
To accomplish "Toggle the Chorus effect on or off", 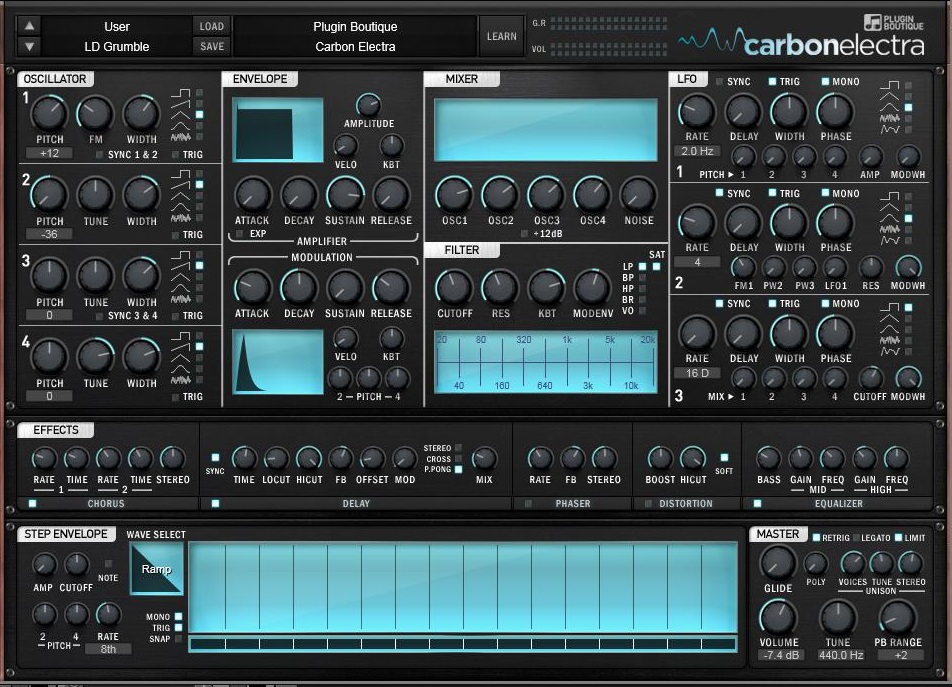I will coord(32,503).
